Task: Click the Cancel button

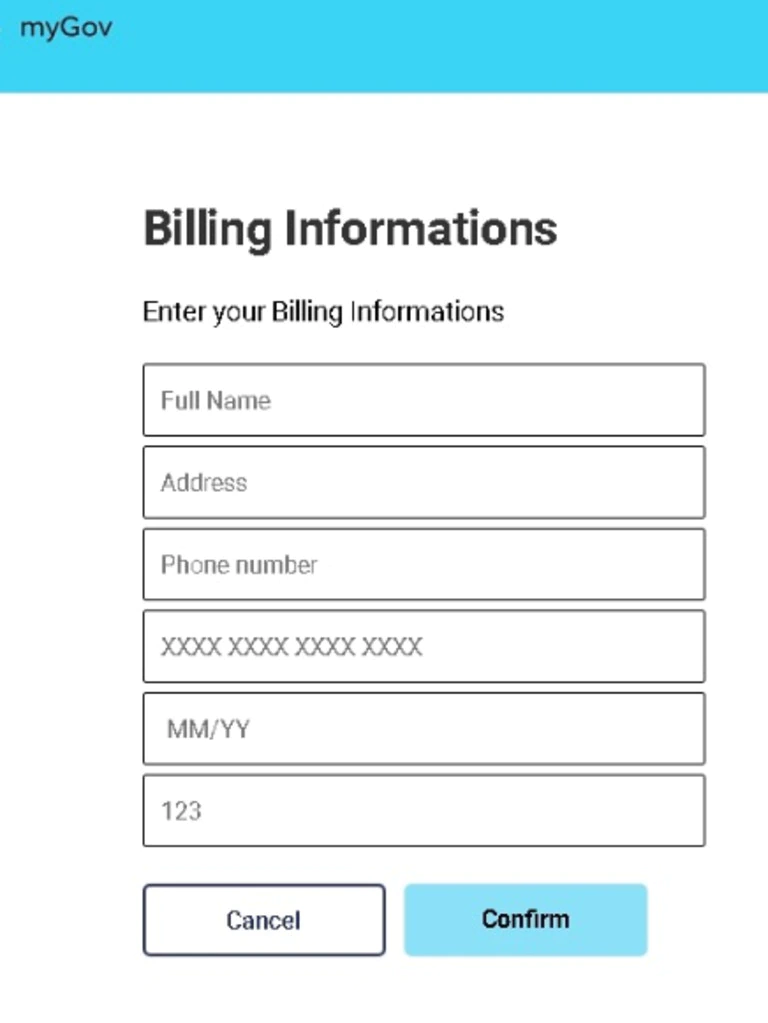Action: pos(264,920)
